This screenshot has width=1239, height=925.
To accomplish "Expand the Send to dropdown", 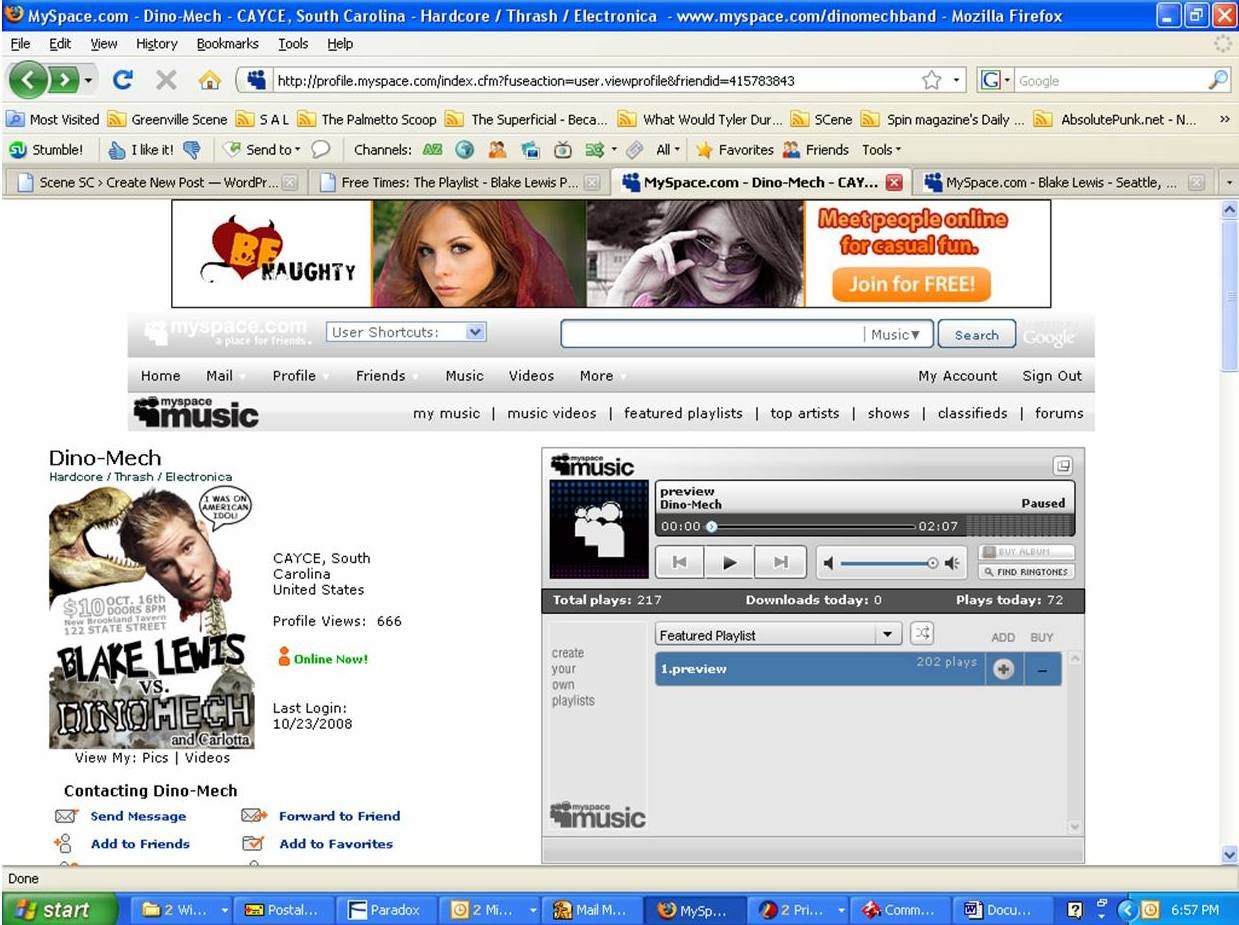I will coord(261,150).
